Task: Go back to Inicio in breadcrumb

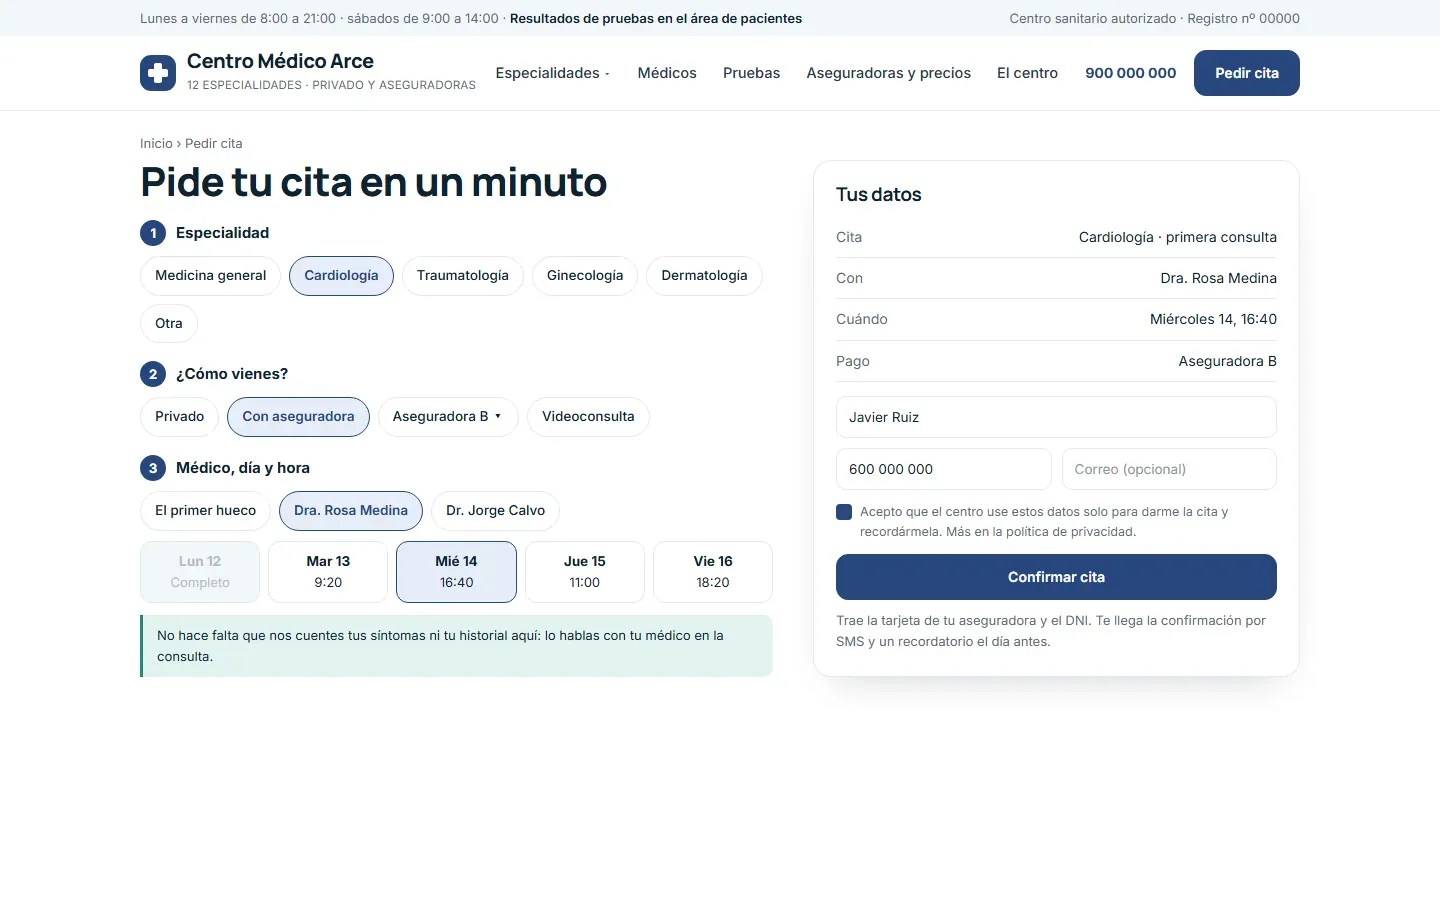Action: [x=156, y=143]
